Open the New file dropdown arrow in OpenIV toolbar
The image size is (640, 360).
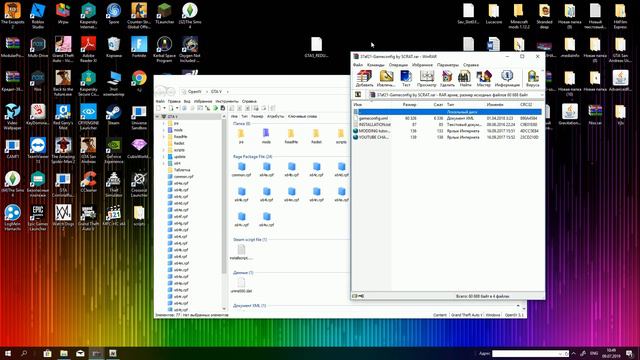tap(164, 108)
